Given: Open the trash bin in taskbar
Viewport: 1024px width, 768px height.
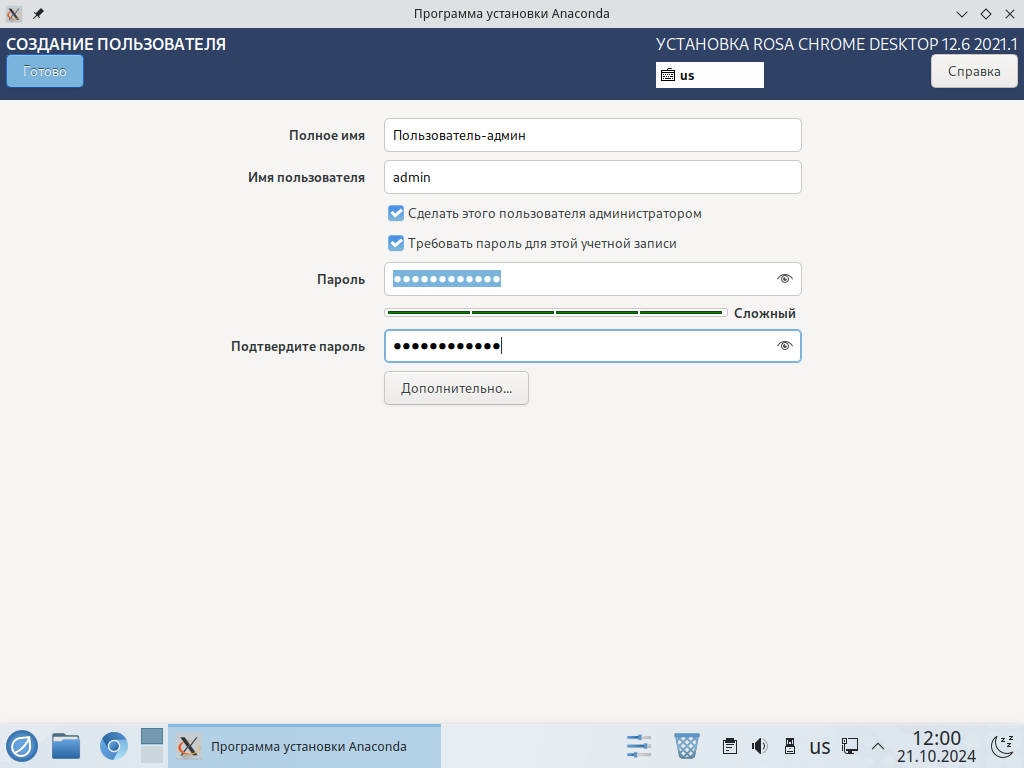Looking at the screenshot, I should (687, 746).
